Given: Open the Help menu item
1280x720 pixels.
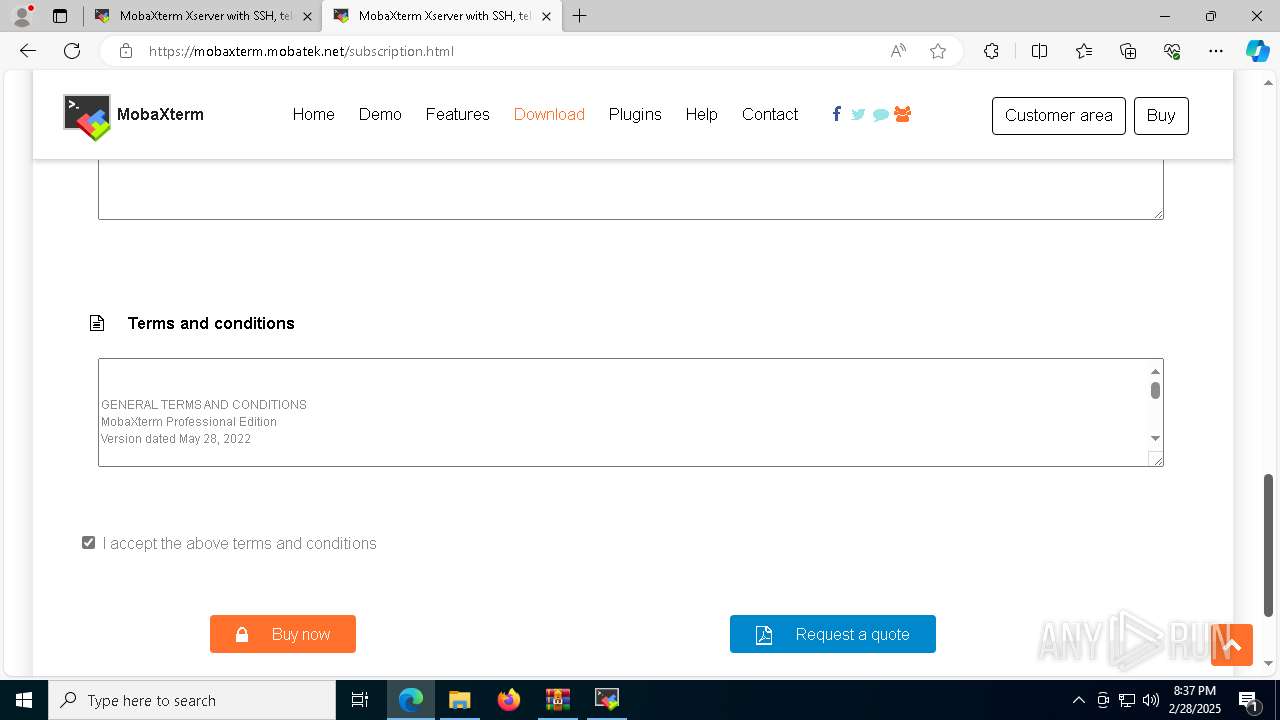Looking at the screenshot, I should [701, 114].
